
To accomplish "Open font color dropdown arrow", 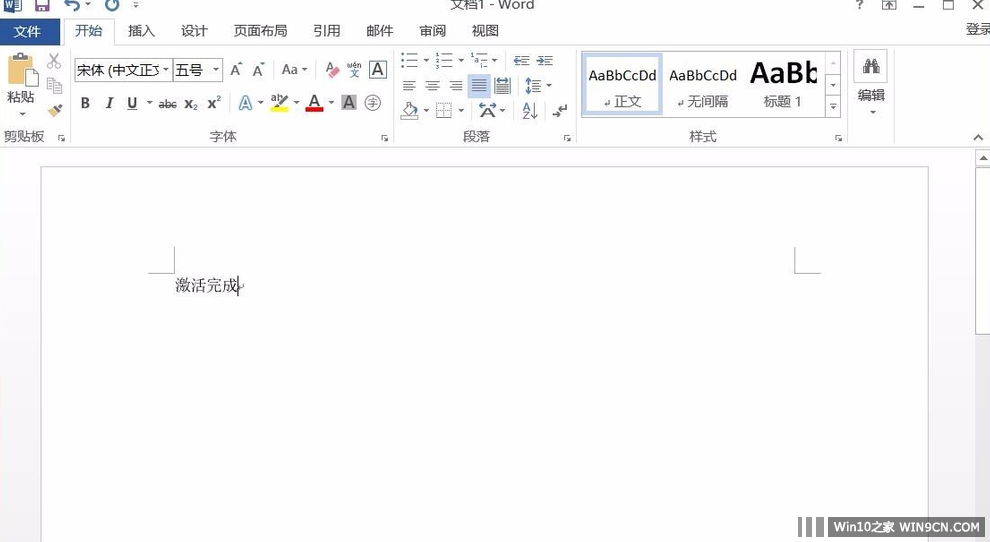I will click(x=331, y=102).
